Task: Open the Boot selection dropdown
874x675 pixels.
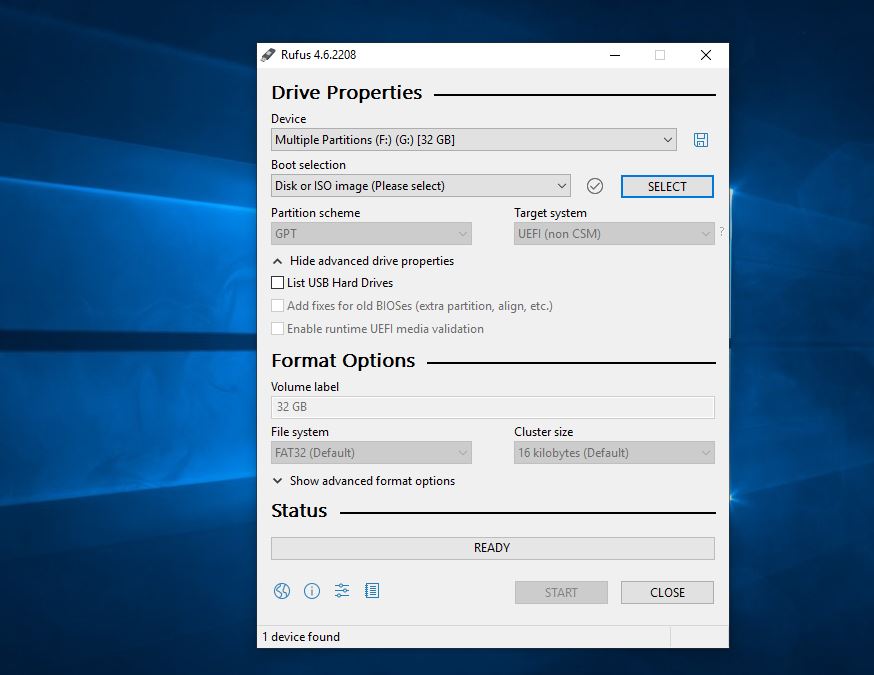Action: tap(421, 186)
